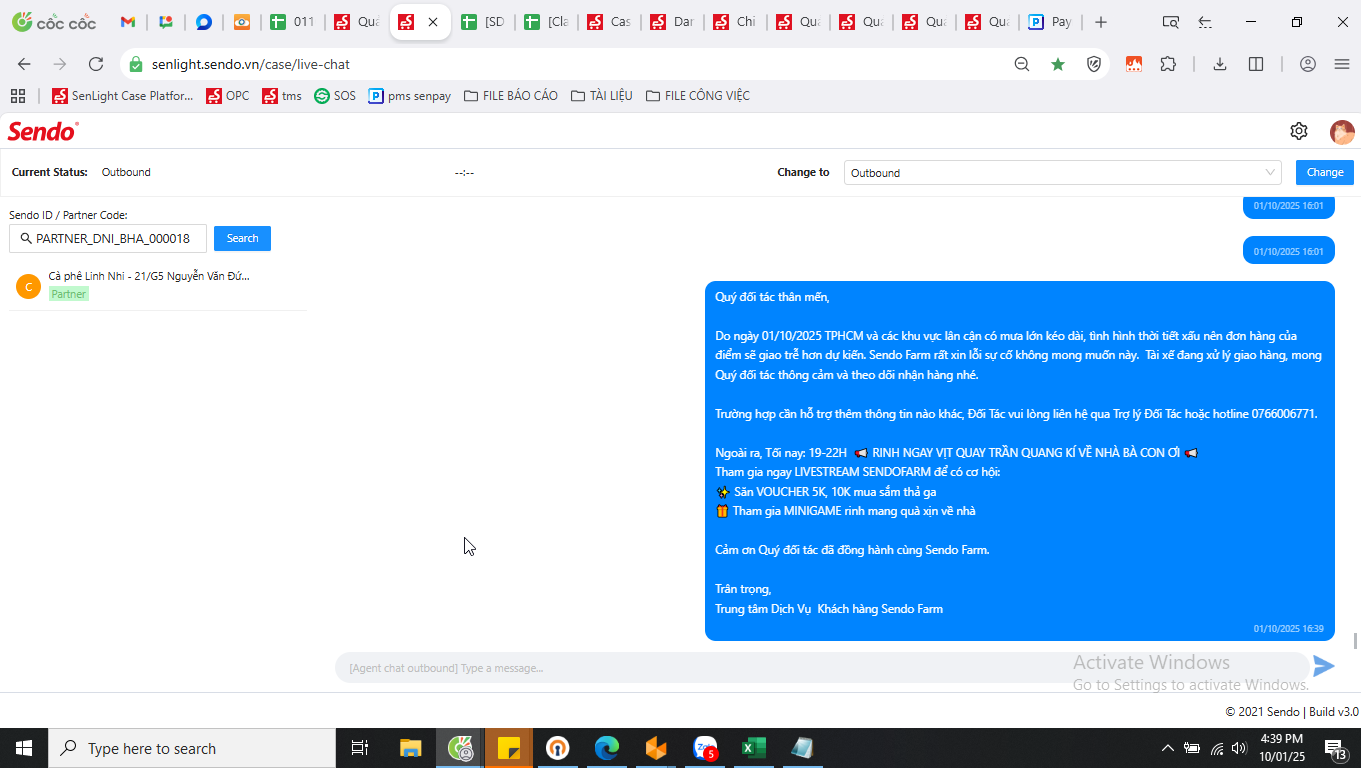The image size is (1361, 768).
Task: Switch to the Pay tab
Action: point(1050,22)
